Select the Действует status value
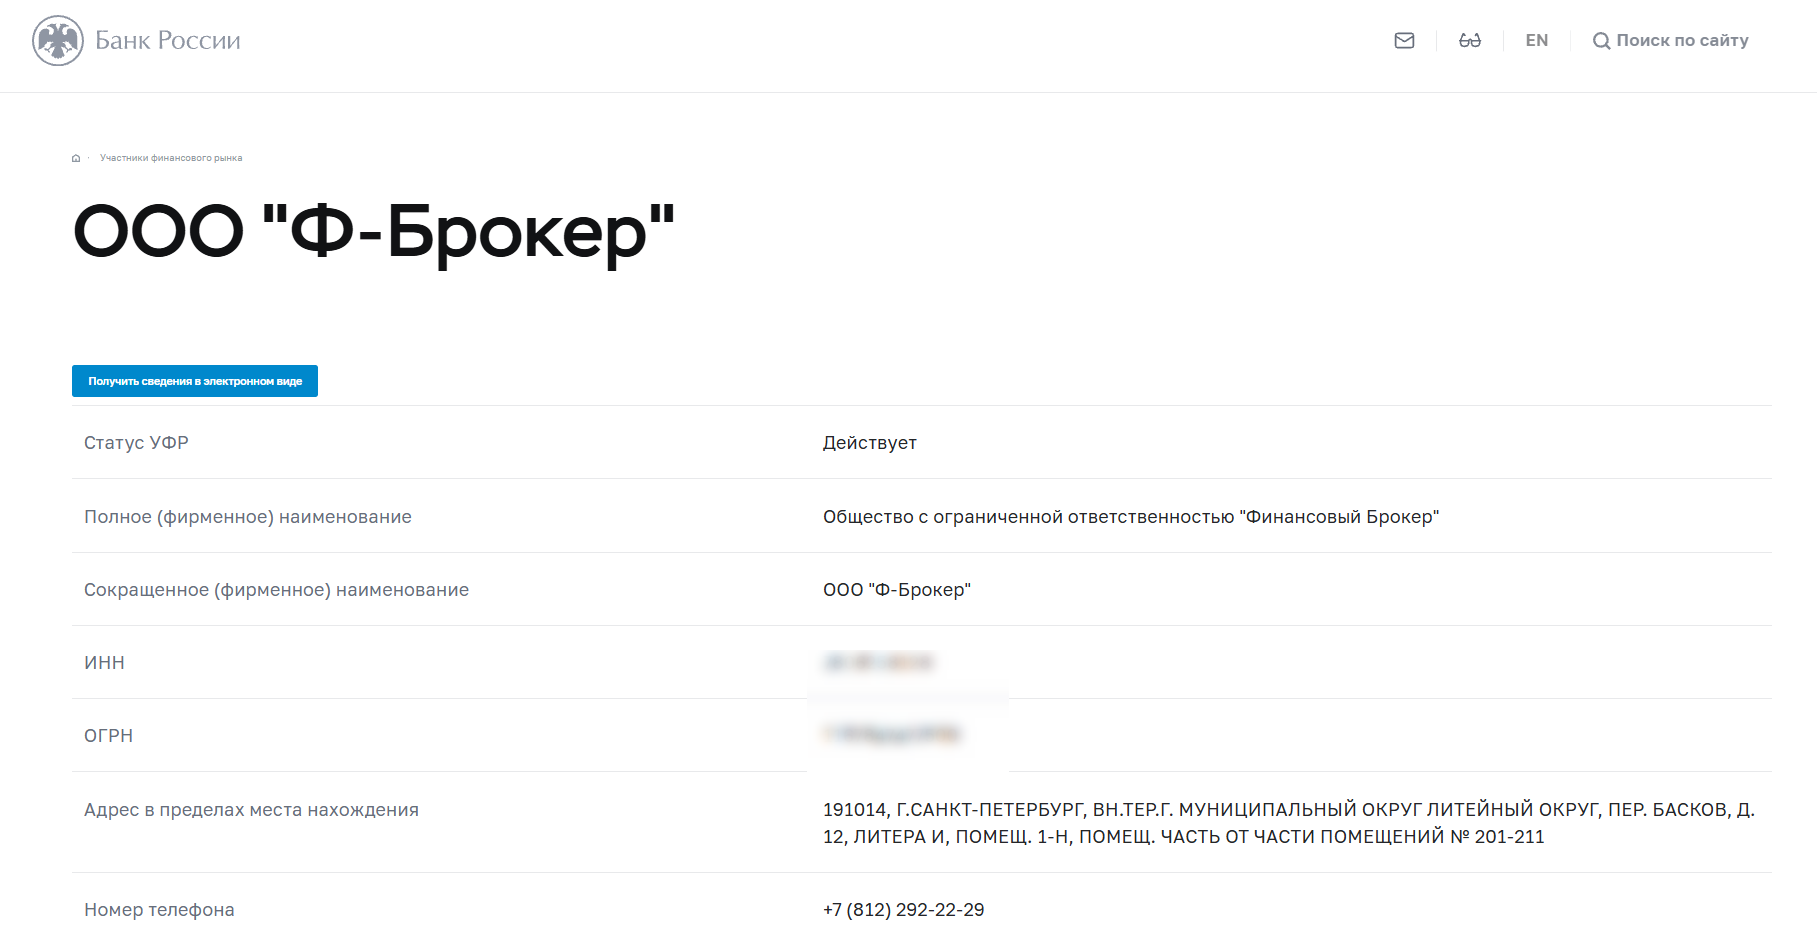 click(x=870, y=443)
